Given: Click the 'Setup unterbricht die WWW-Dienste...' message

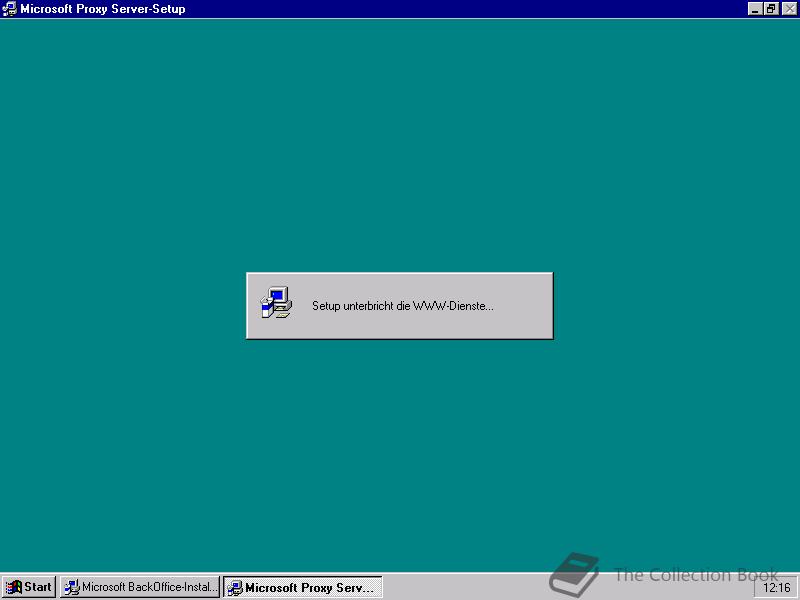Looking at the screenshot, I should pos(403,306).
